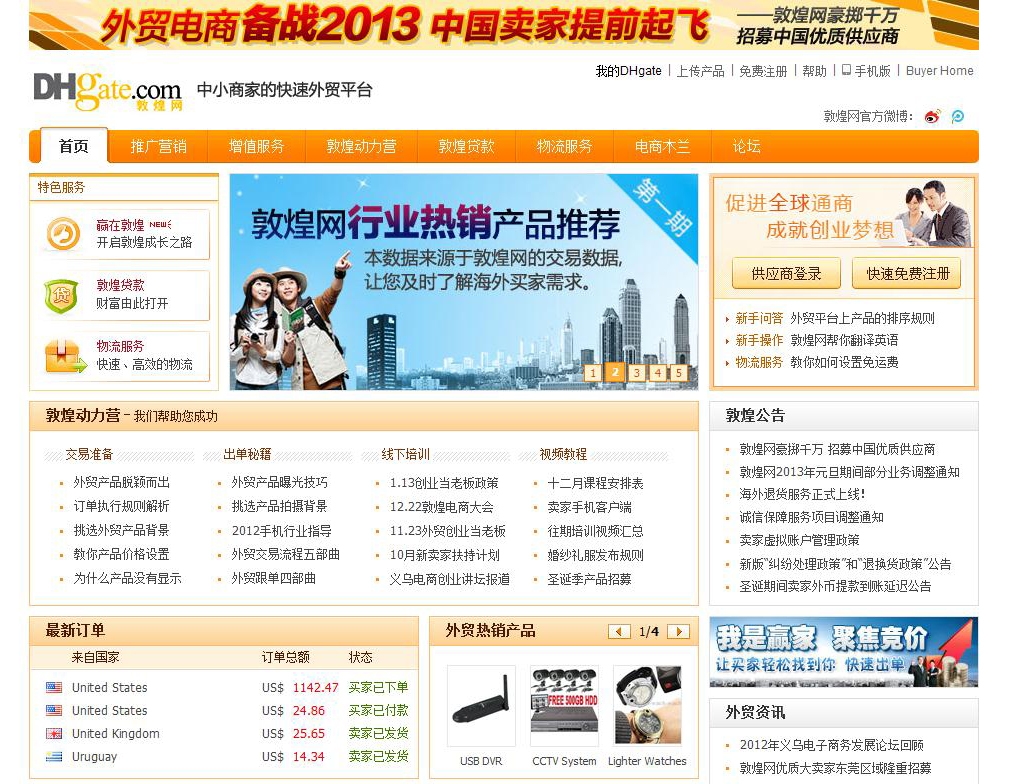
Task: Open 敦煌网优质大卖家东莞区域隆重招募 news
Action: click(x=835, y=768)
